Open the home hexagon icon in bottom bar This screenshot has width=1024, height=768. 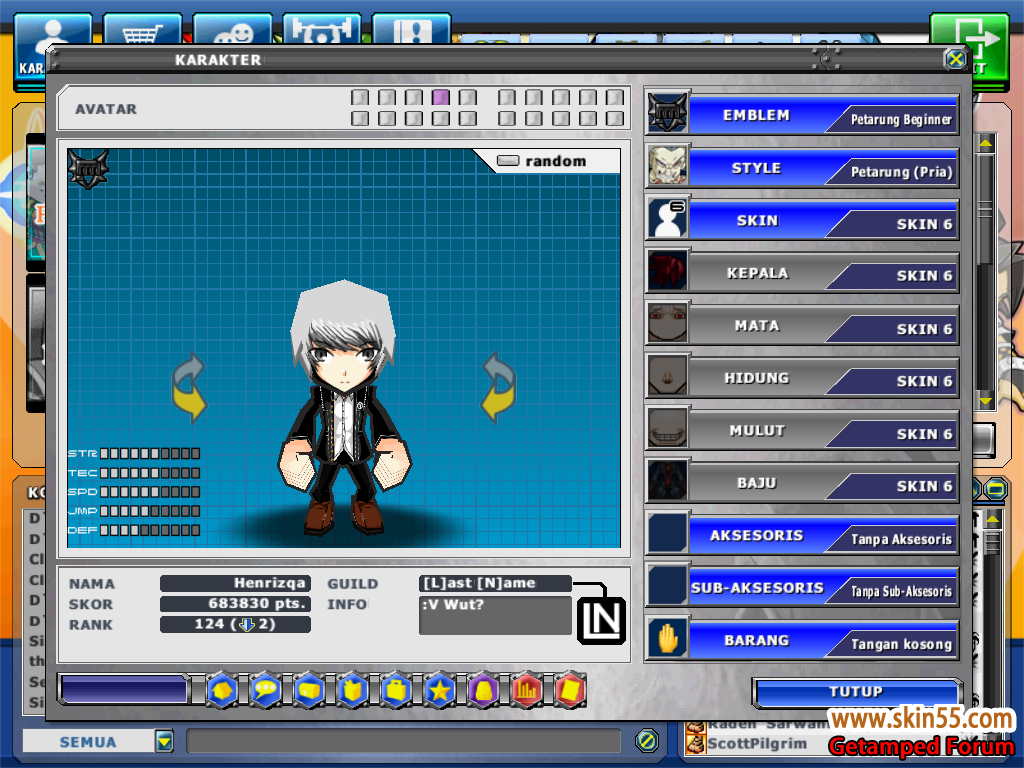tap(222, 690)
